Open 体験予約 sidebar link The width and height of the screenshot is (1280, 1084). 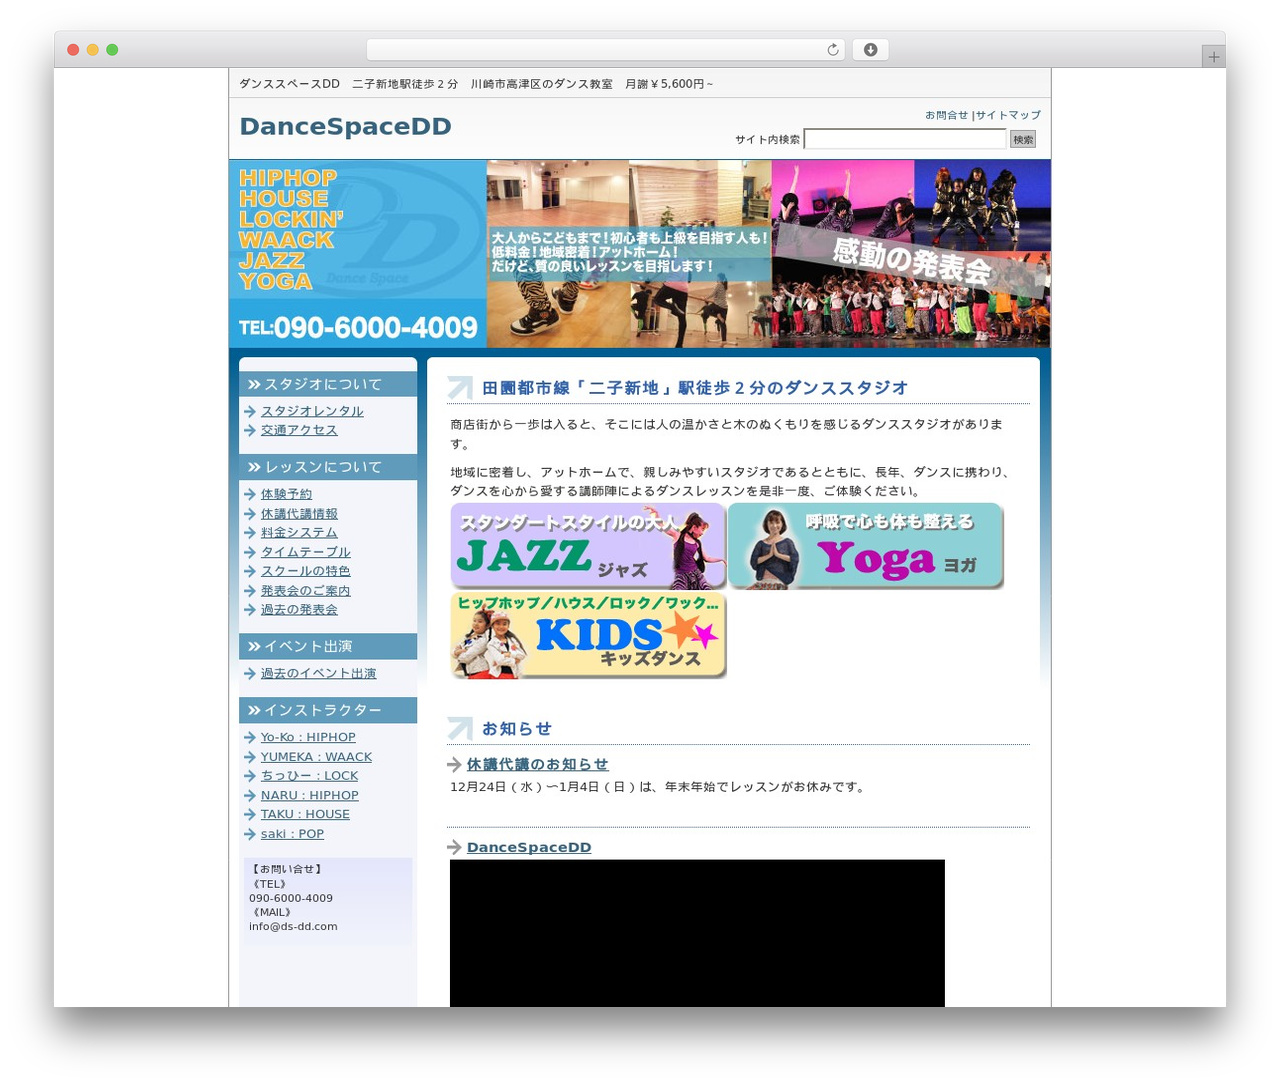[x=286, y=494]
